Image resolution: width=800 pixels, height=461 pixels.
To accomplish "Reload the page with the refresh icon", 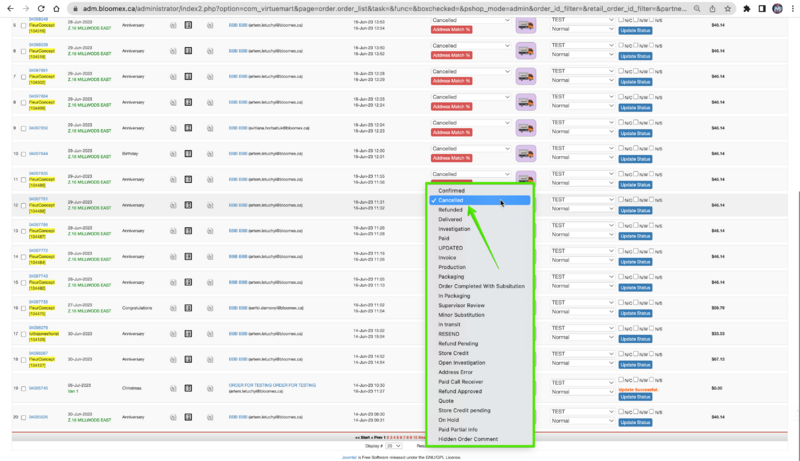I will click(41, 9).
